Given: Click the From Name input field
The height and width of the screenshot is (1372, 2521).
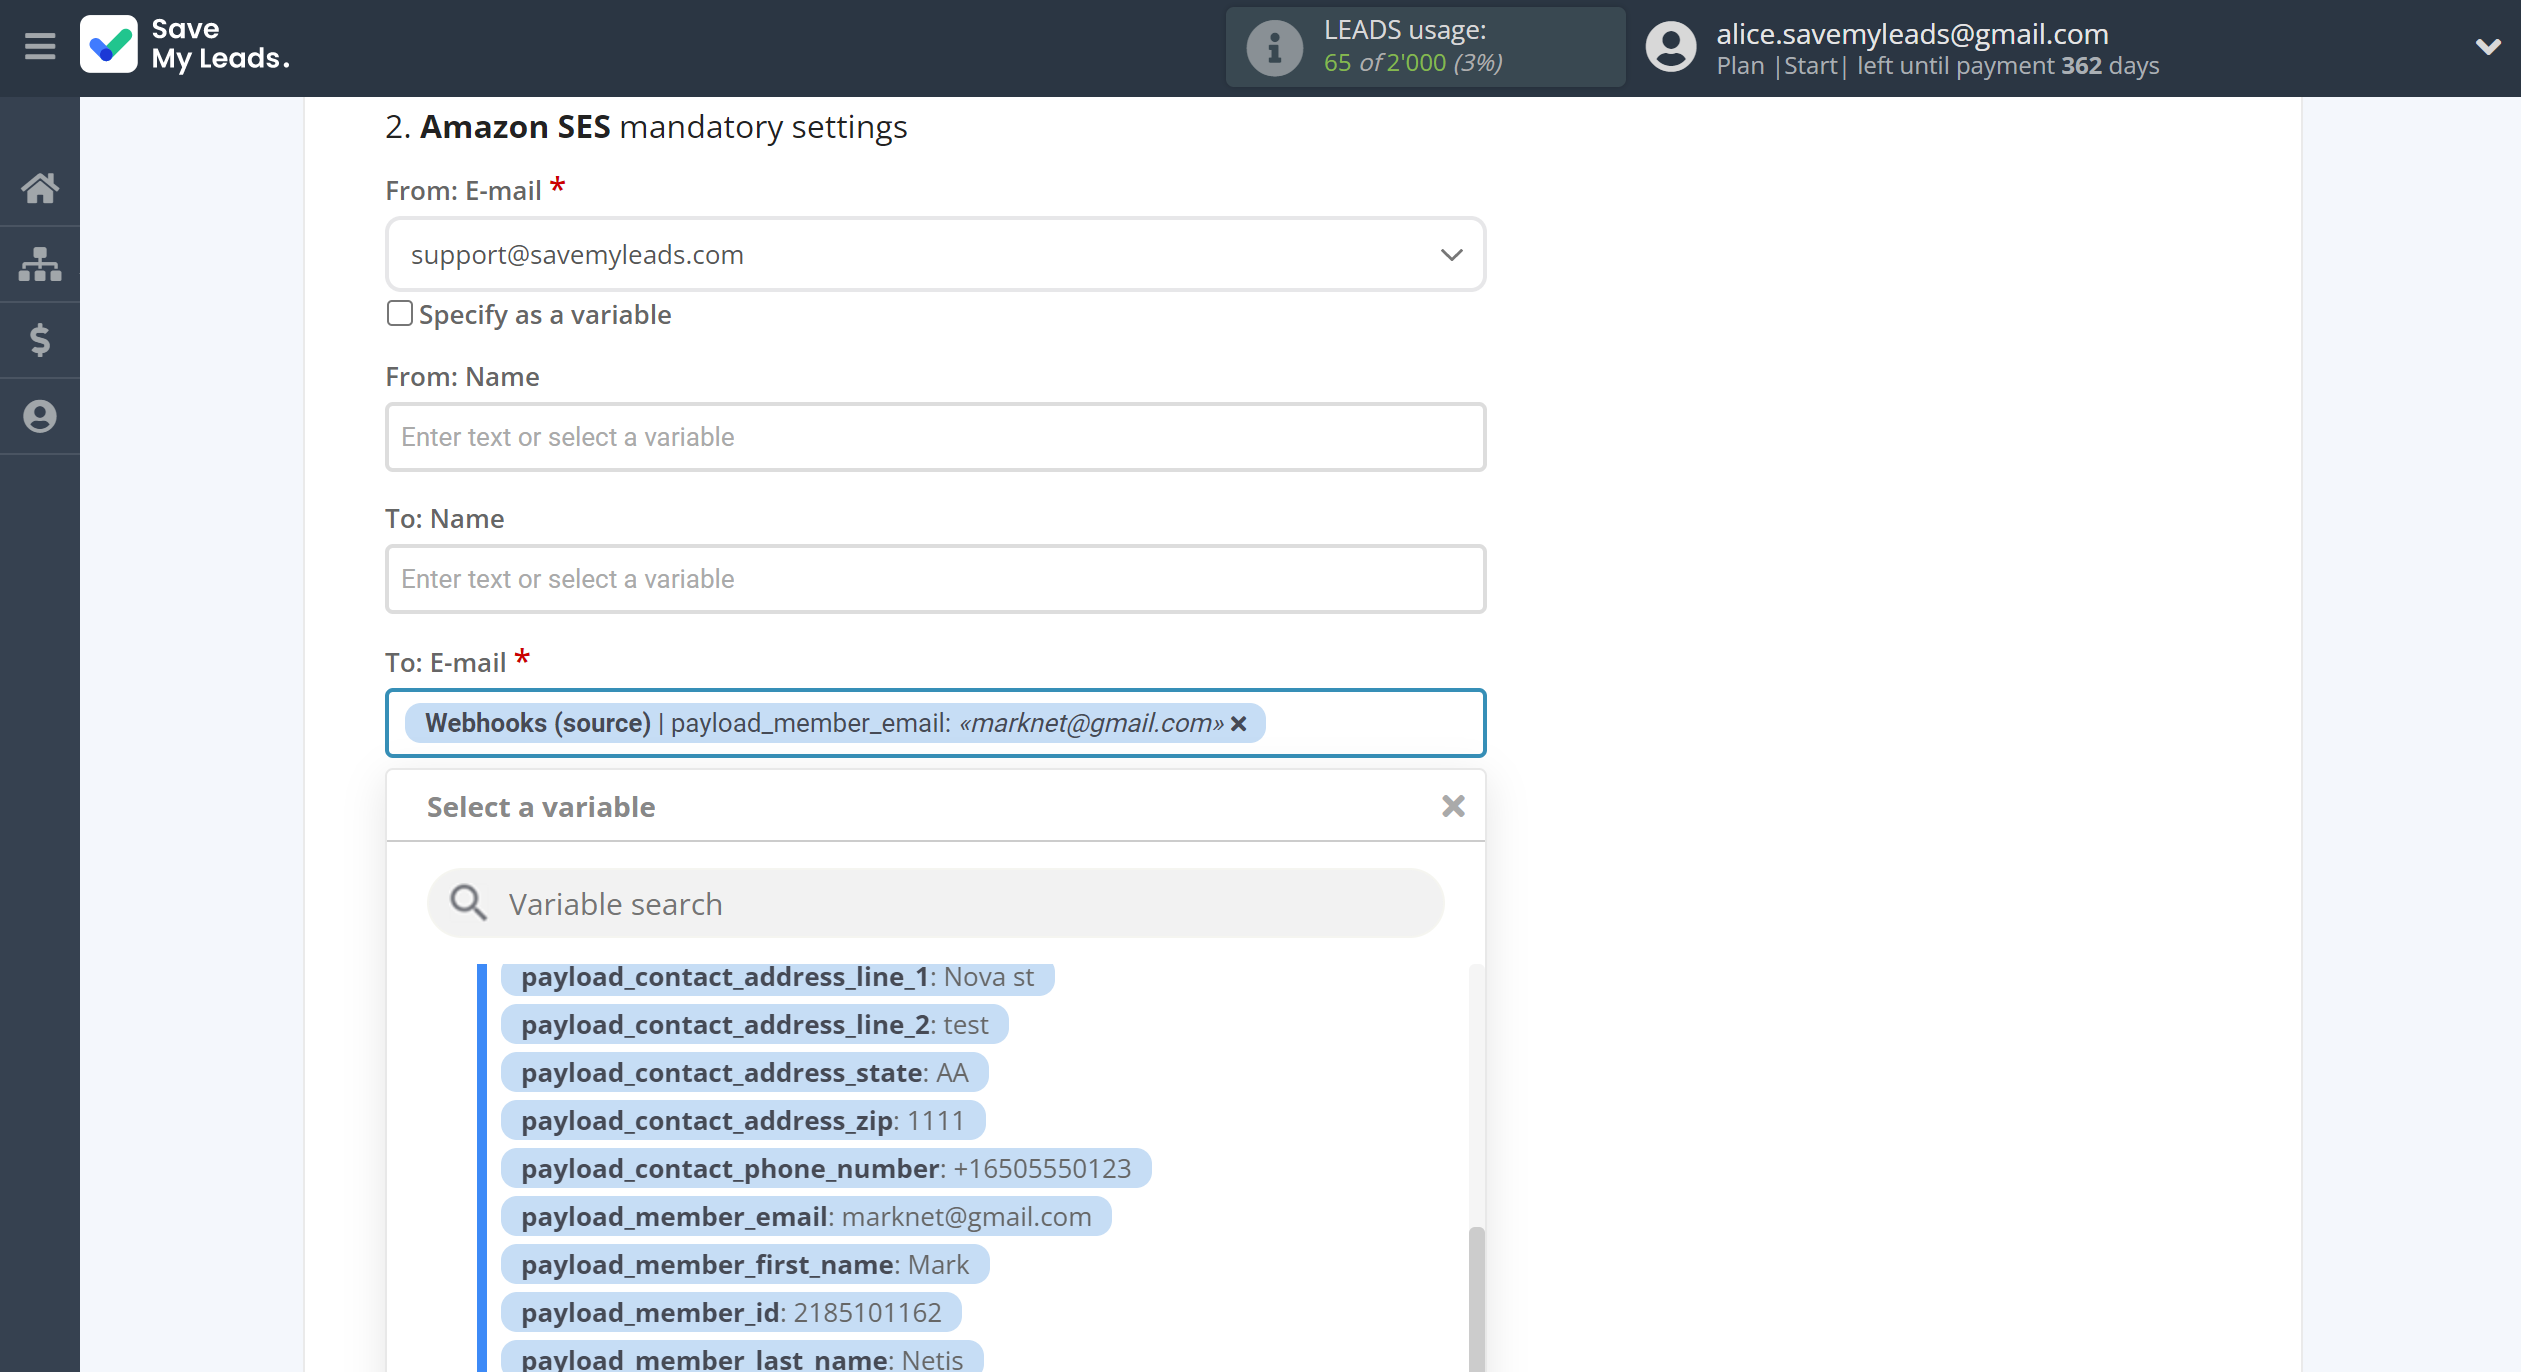Looking at the screenshot, I should (x=934, y=436).
